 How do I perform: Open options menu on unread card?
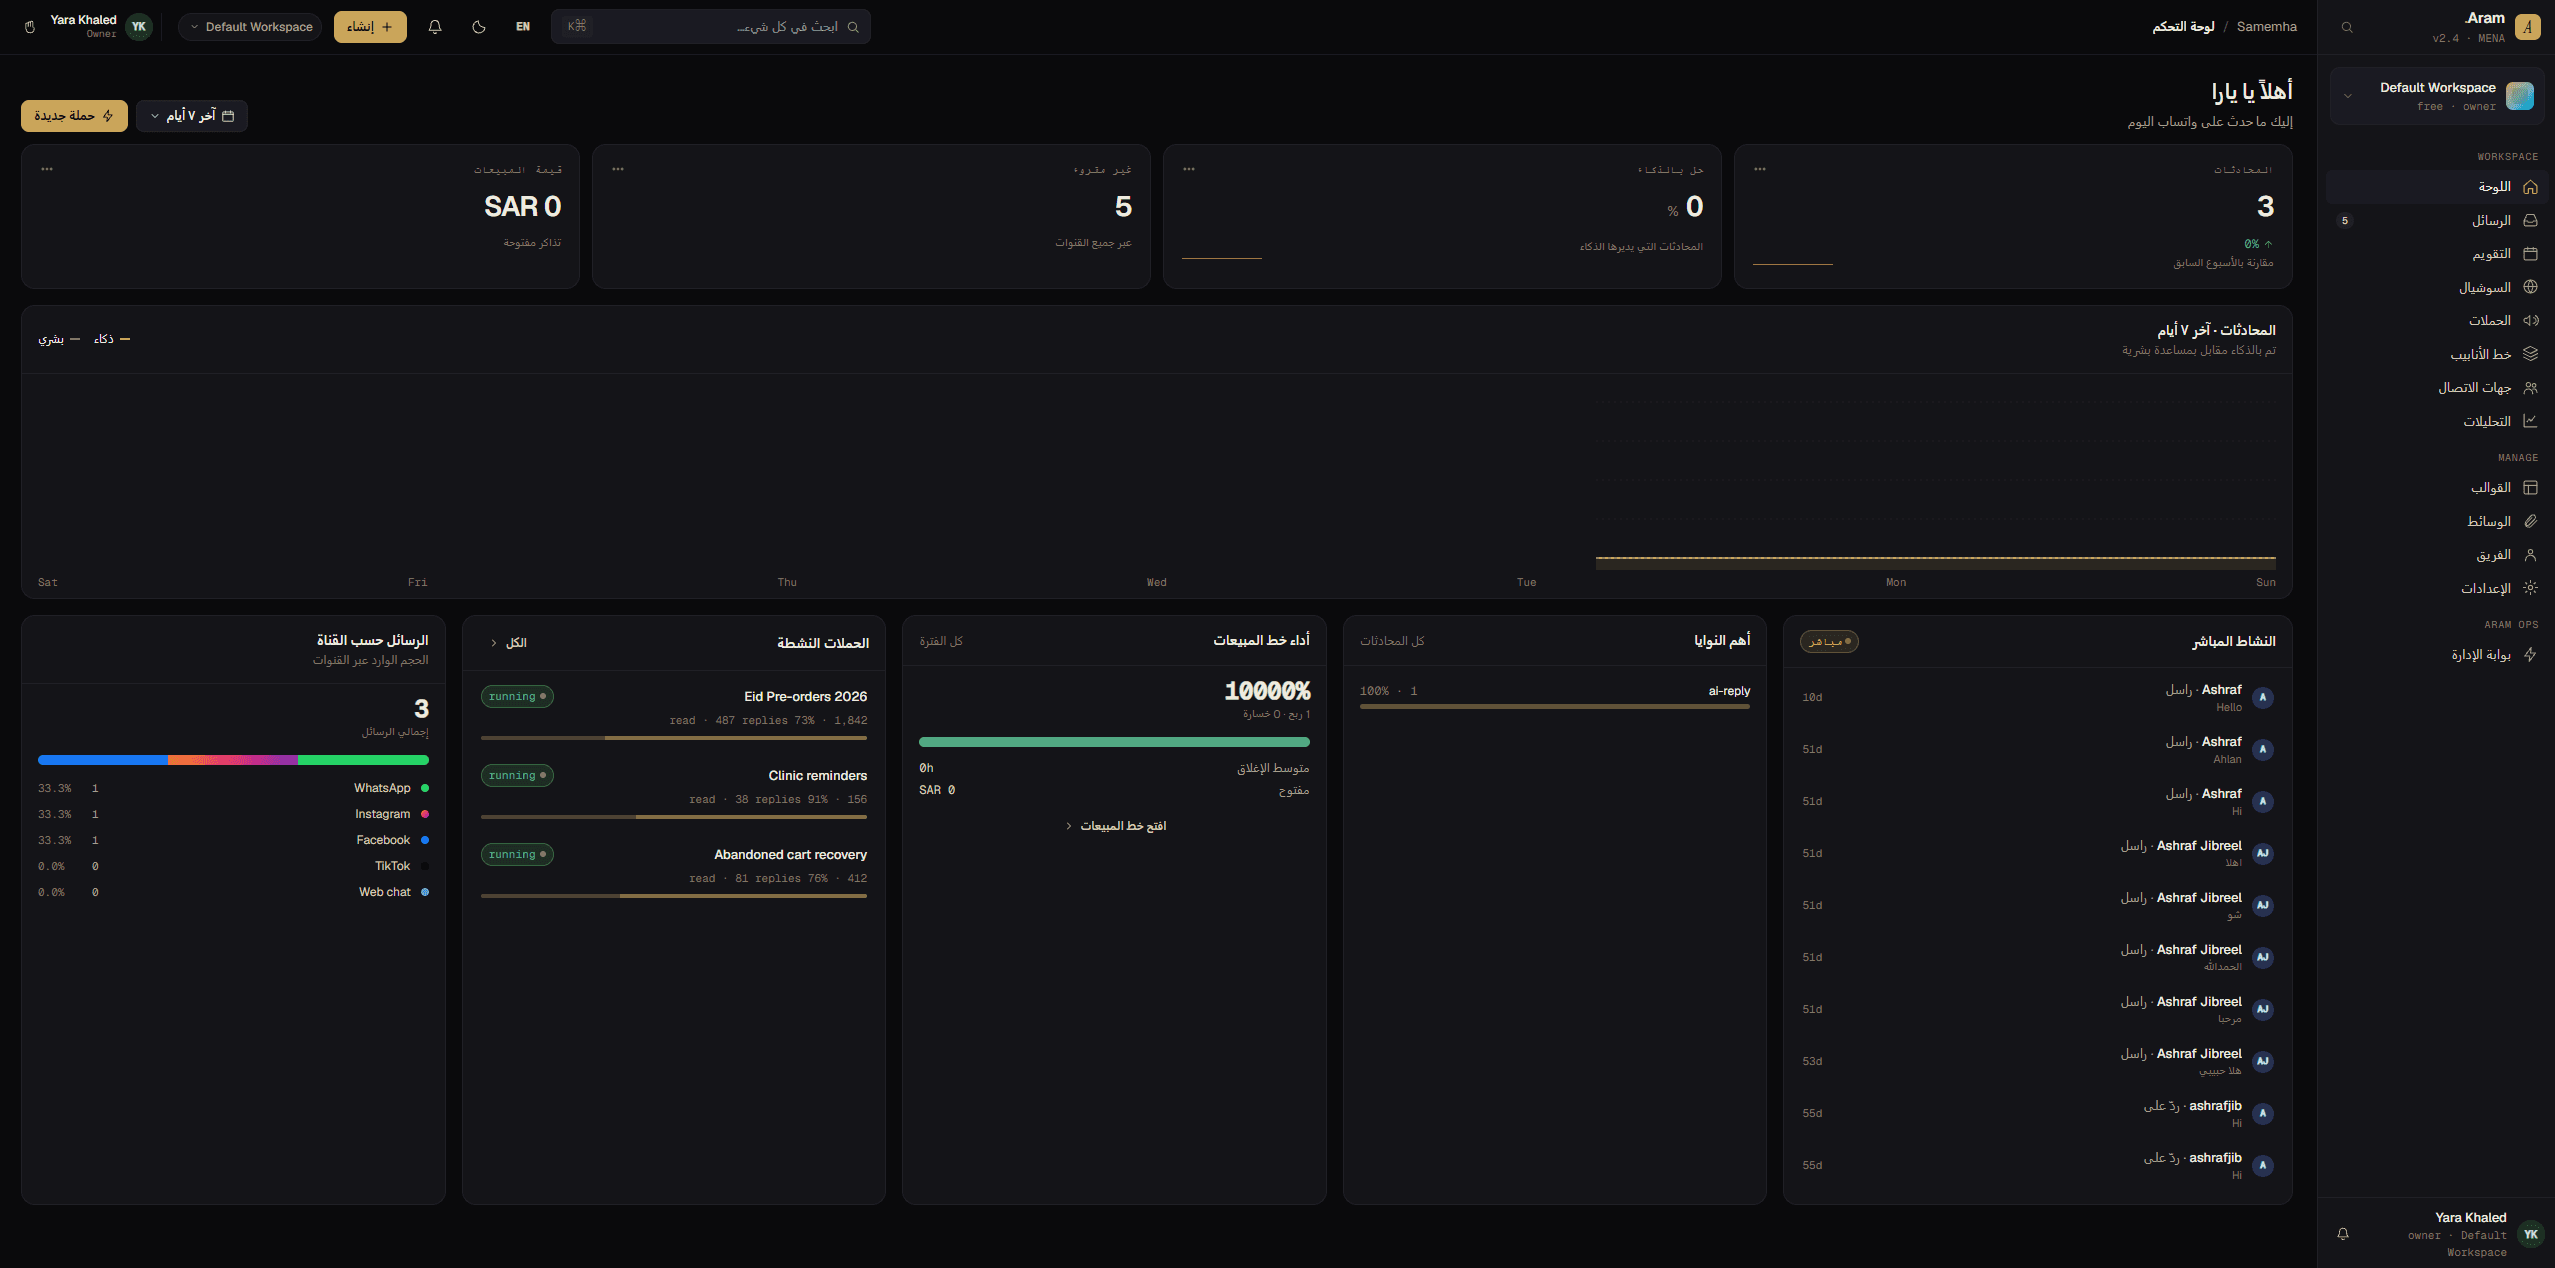coord(618,169)
